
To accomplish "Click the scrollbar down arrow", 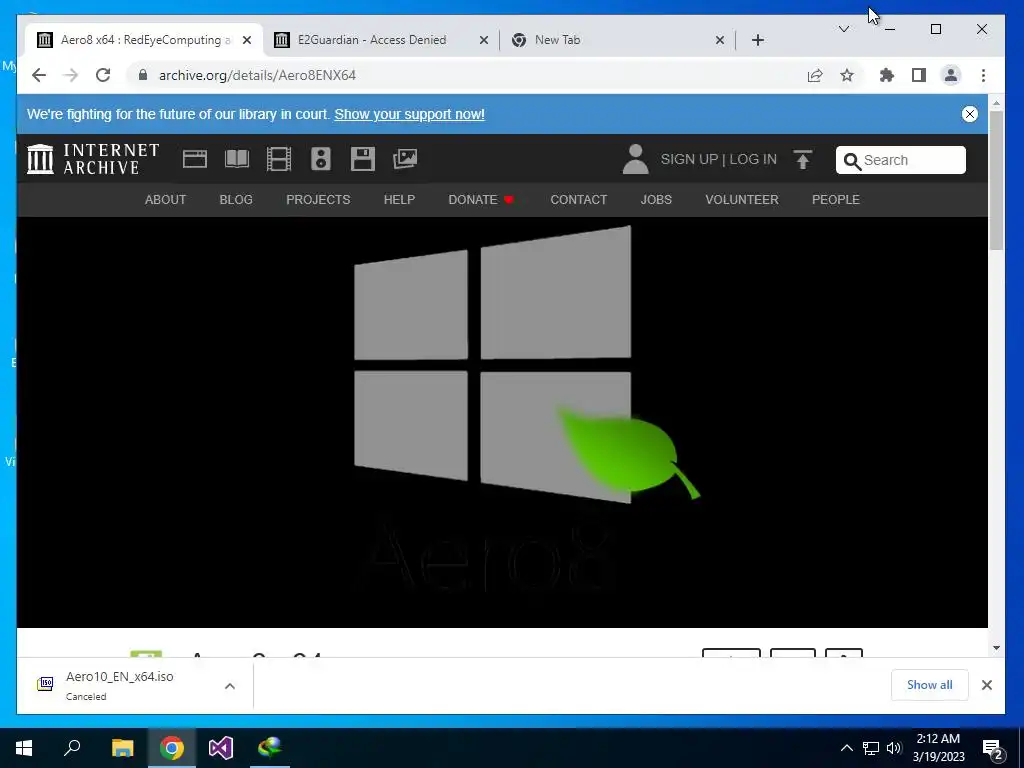I will pos(996,648).
